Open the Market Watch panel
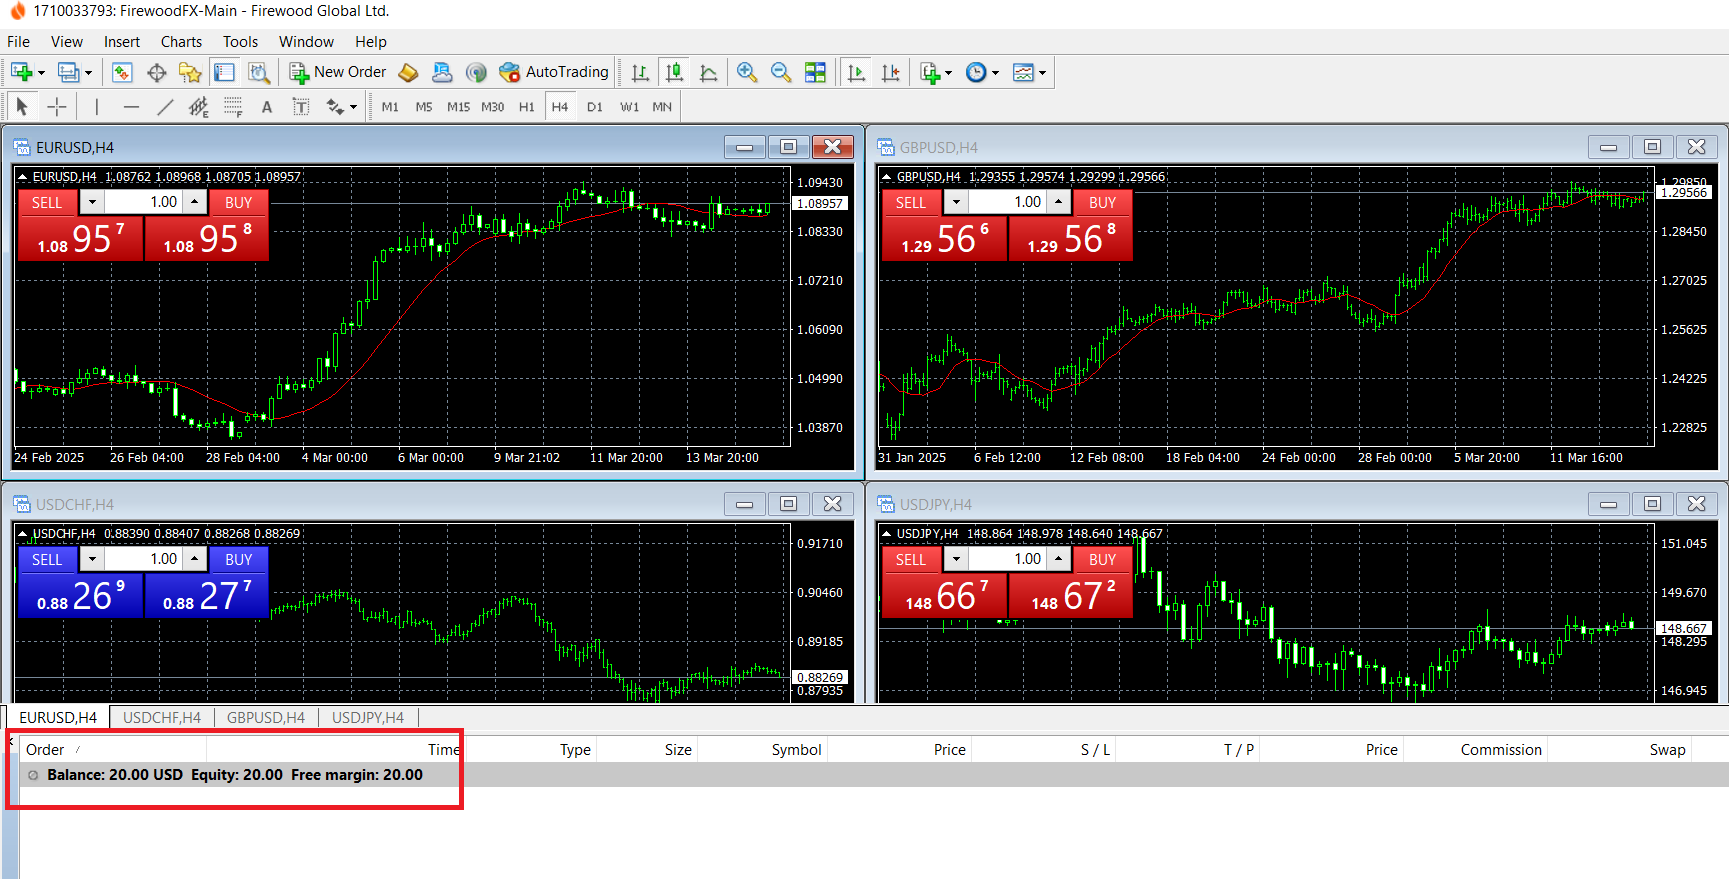 122,72
